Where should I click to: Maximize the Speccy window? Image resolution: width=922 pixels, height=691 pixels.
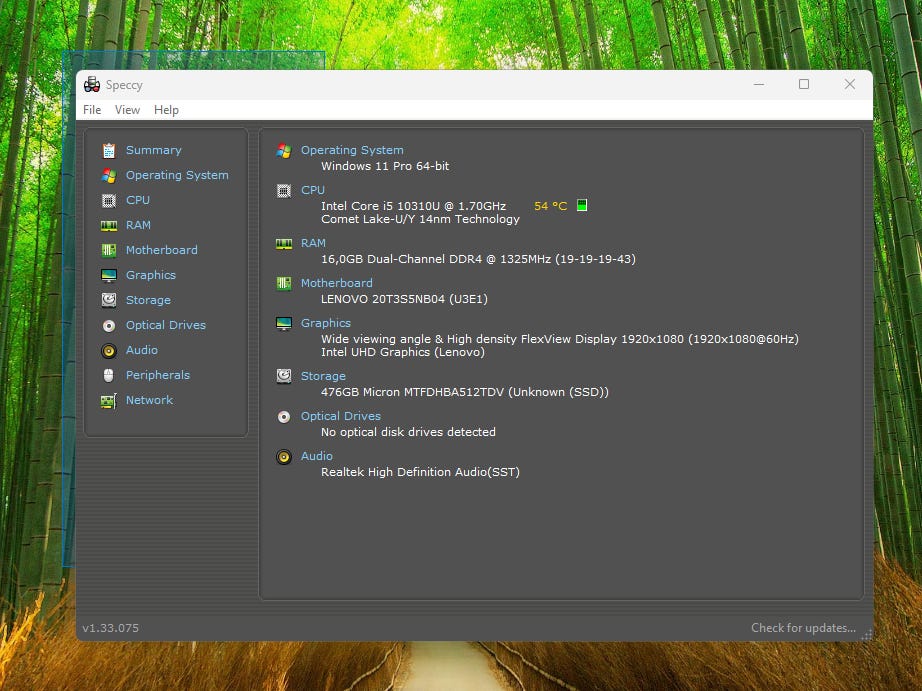[x=804, y=85]
